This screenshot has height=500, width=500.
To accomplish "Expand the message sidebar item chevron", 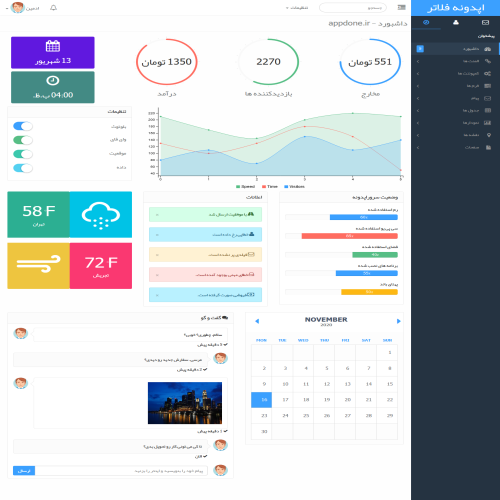I will 418,98.
